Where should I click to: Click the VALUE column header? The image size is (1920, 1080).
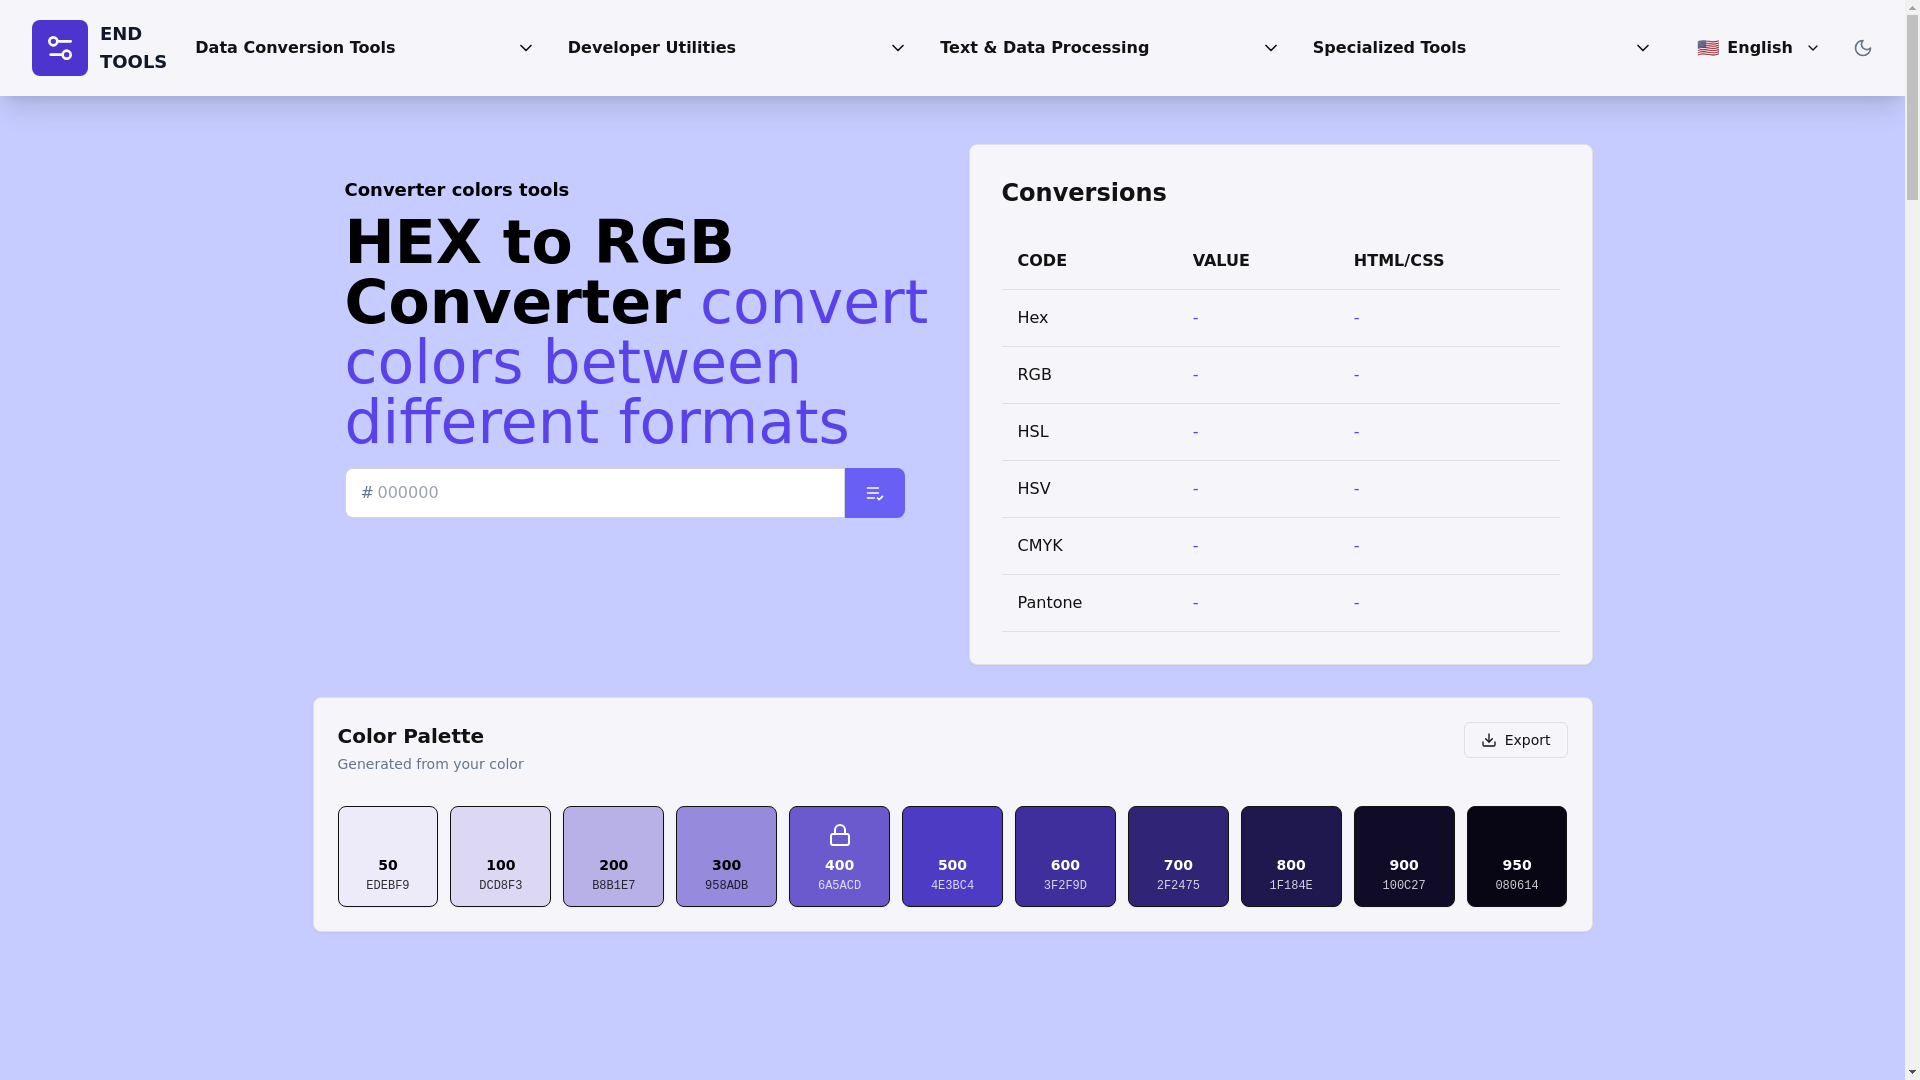point(1221,261)
